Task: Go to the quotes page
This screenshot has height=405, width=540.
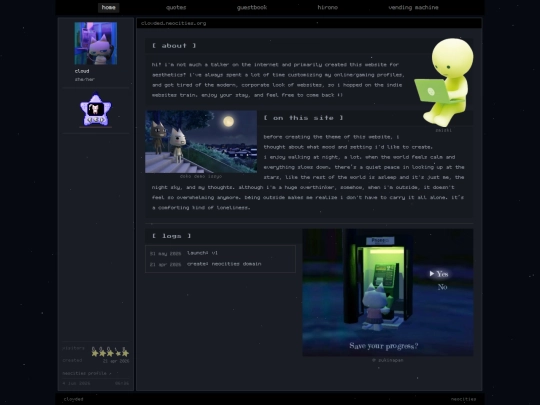Action: click(176, 8)
